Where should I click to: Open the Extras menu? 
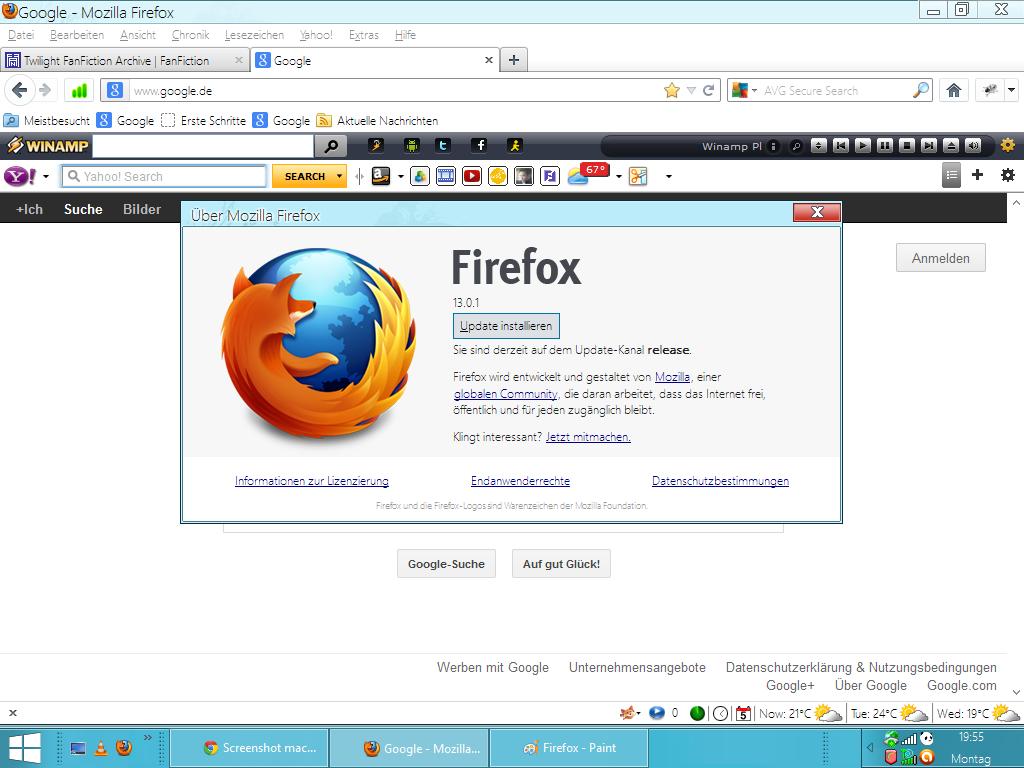click(x=364, y=35)
